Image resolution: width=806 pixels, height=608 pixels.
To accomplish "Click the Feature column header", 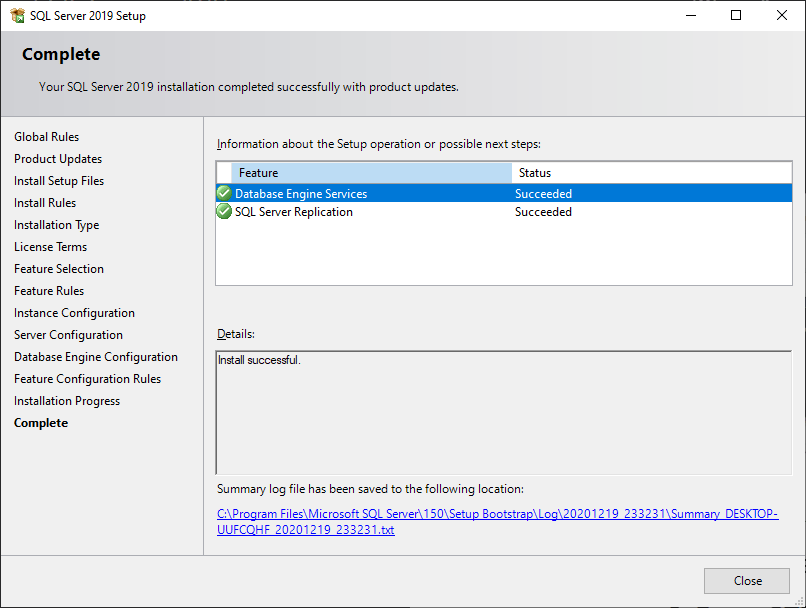I will click(x=370, y=173).
